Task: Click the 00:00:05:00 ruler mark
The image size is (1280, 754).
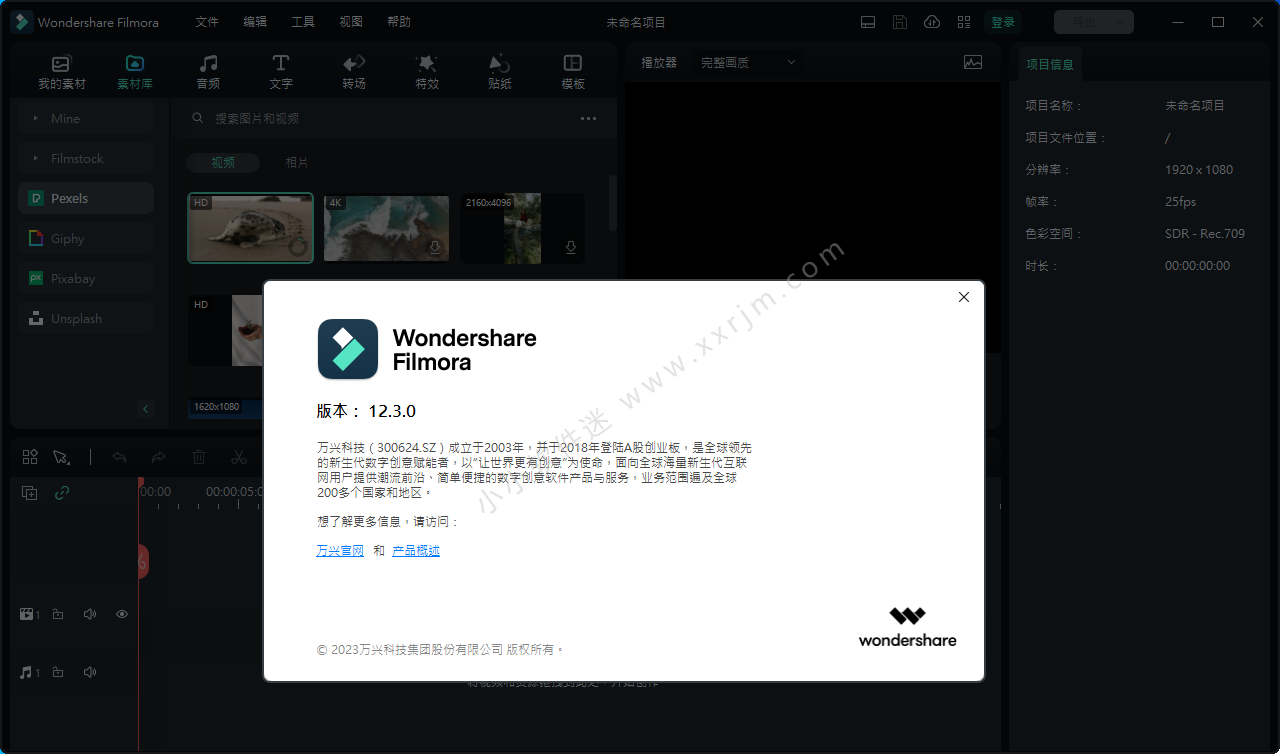Action: (234, 492)
